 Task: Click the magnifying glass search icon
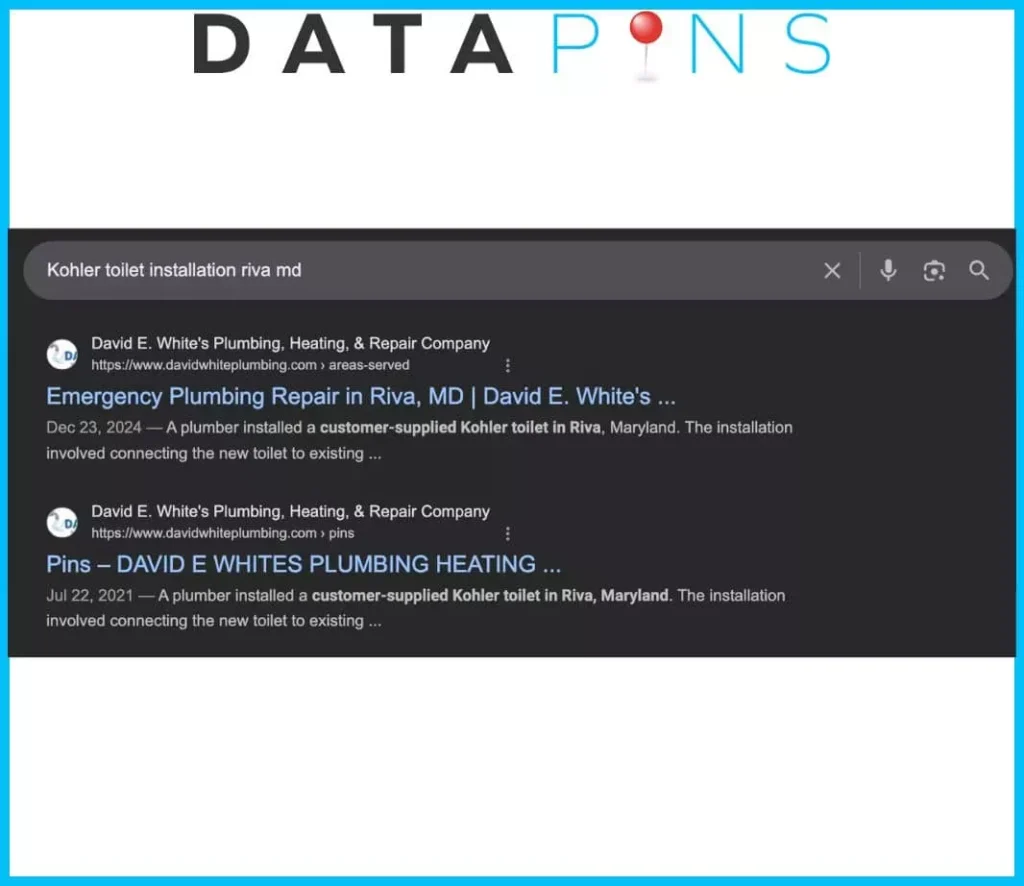[979, 271]
